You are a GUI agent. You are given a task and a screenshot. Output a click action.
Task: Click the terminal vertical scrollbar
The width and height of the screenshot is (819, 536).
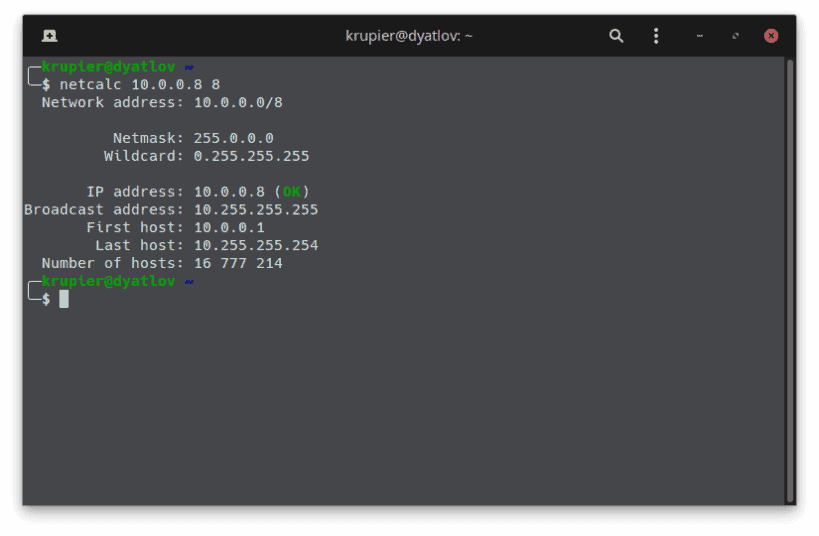[x=790, y=281]
